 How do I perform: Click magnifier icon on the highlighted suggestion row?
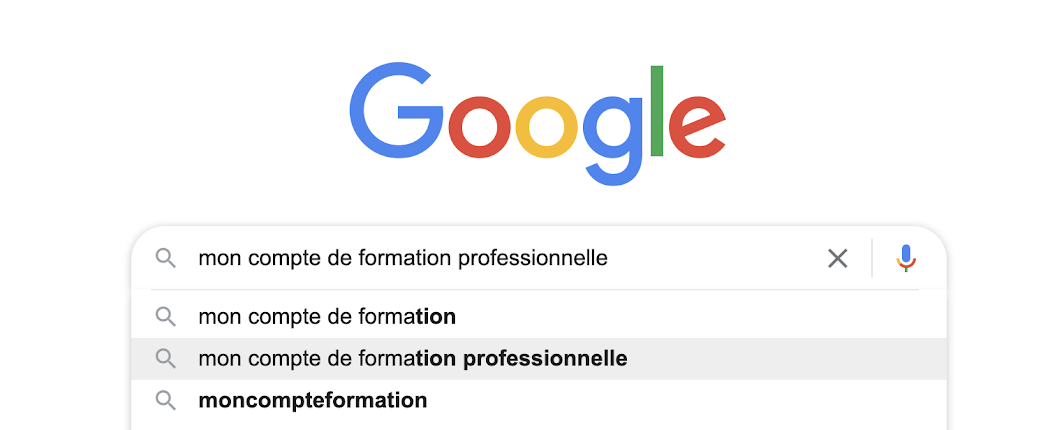pyautogui.click(x=166, y=358)
